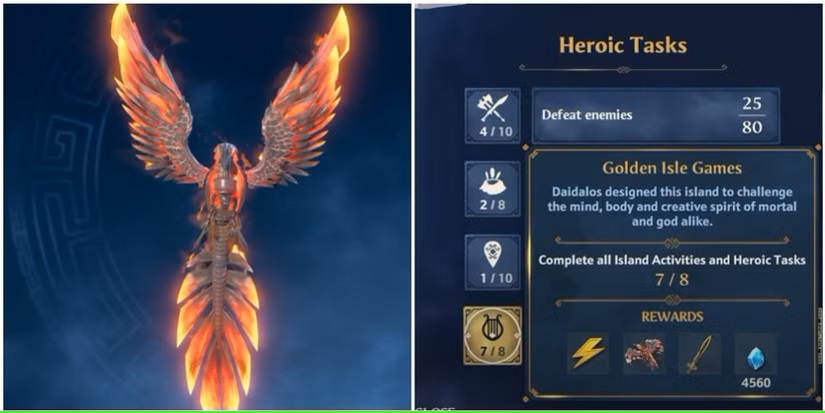Click the REWARDS section label

tap(672, 316)
